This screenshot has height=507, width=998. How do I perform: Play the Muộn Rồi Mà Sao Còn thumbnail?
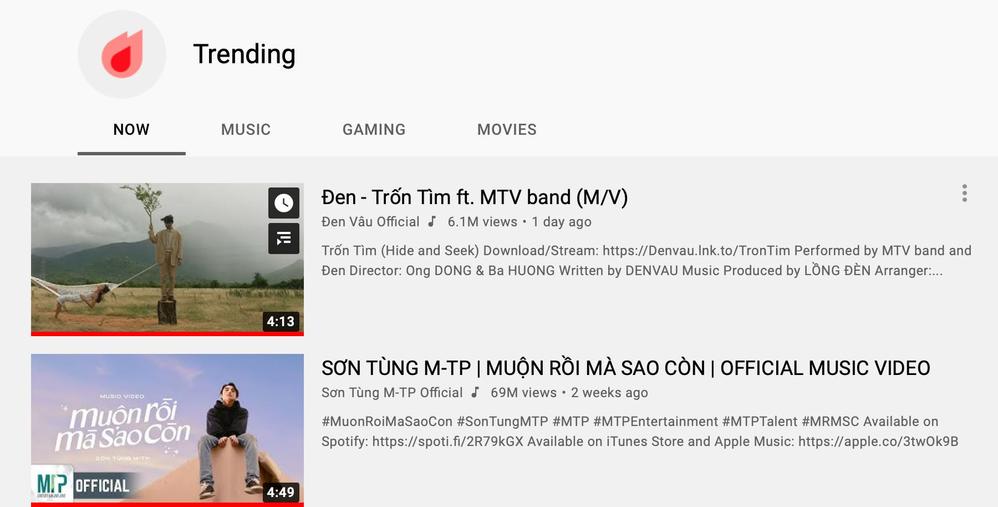[x=167, y=430]
